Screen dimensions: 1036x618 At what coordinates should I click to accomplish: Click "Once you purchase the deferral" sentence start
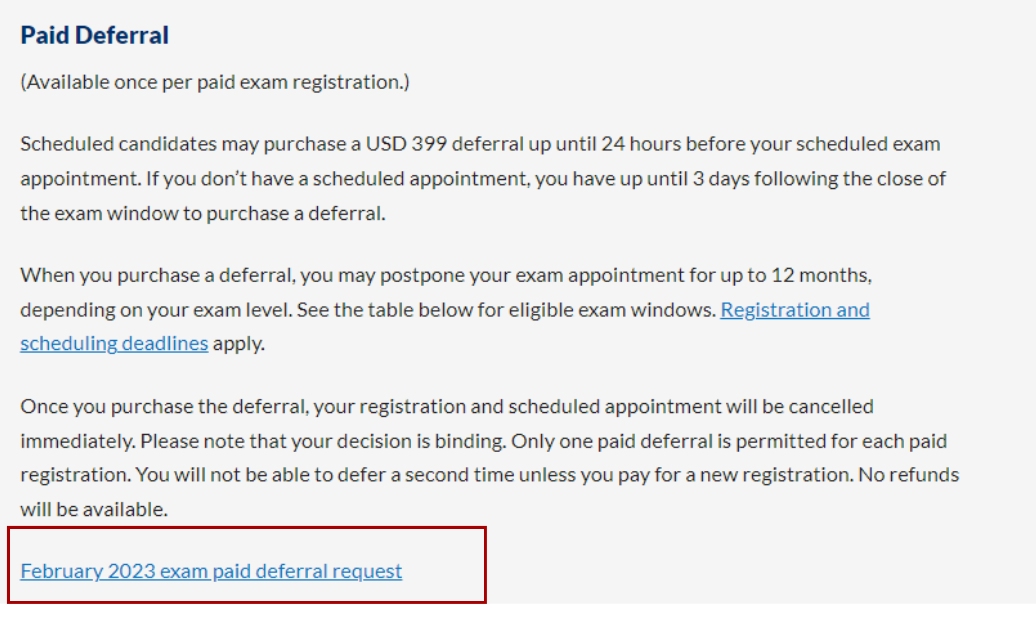coord(164,406)
